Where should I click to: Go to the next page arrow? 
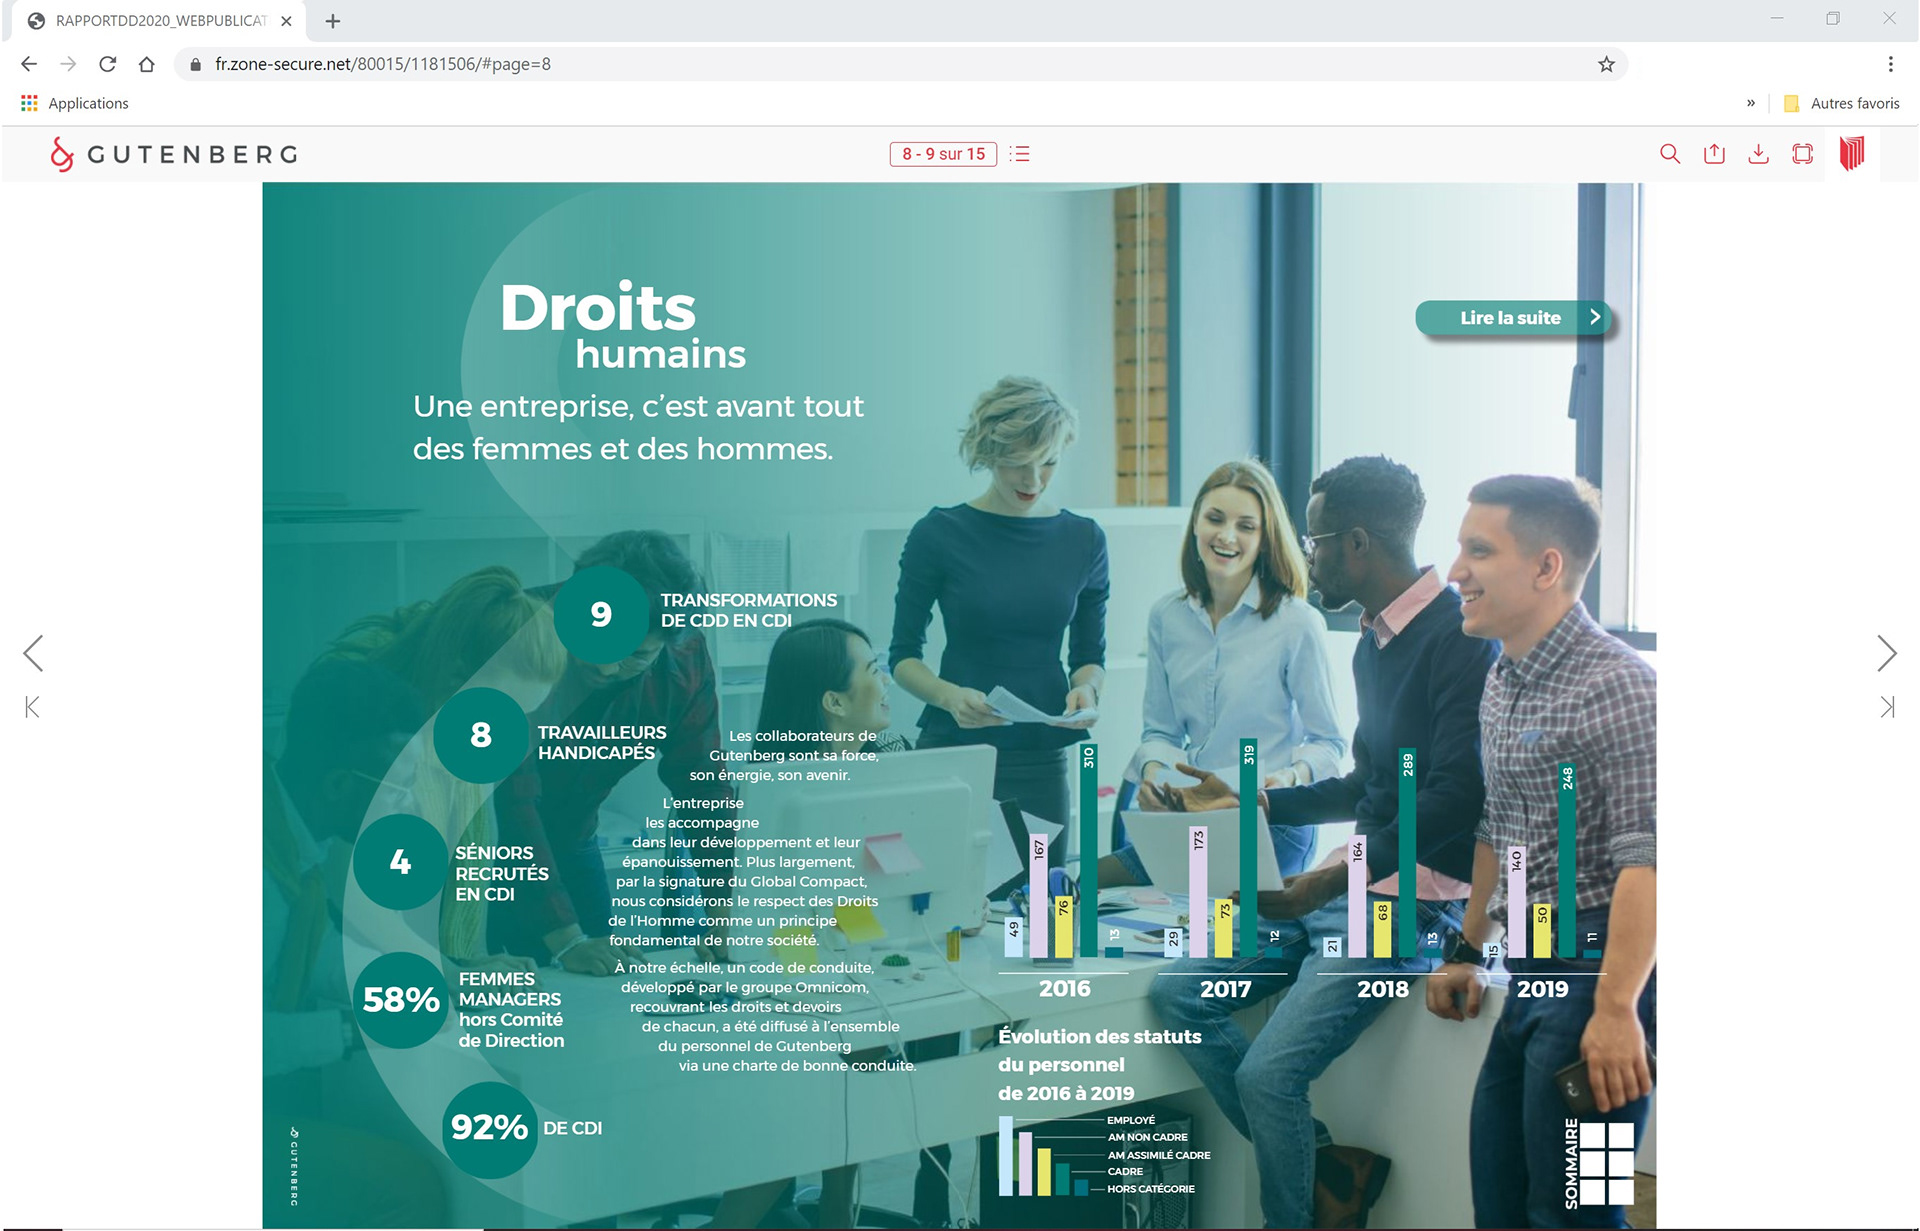click(x=1886, y=653)
